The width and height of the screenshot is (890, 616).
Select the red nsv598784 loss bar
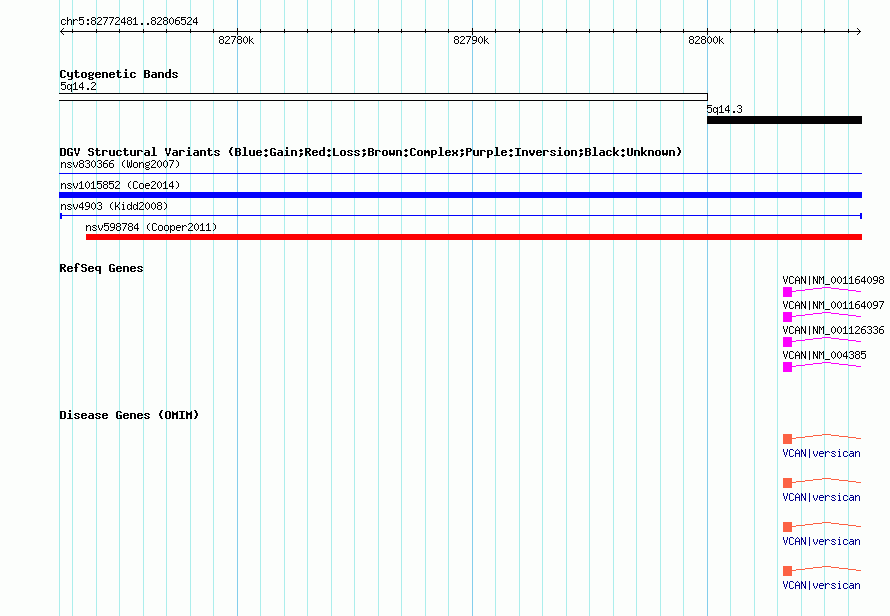coord(474,237)
